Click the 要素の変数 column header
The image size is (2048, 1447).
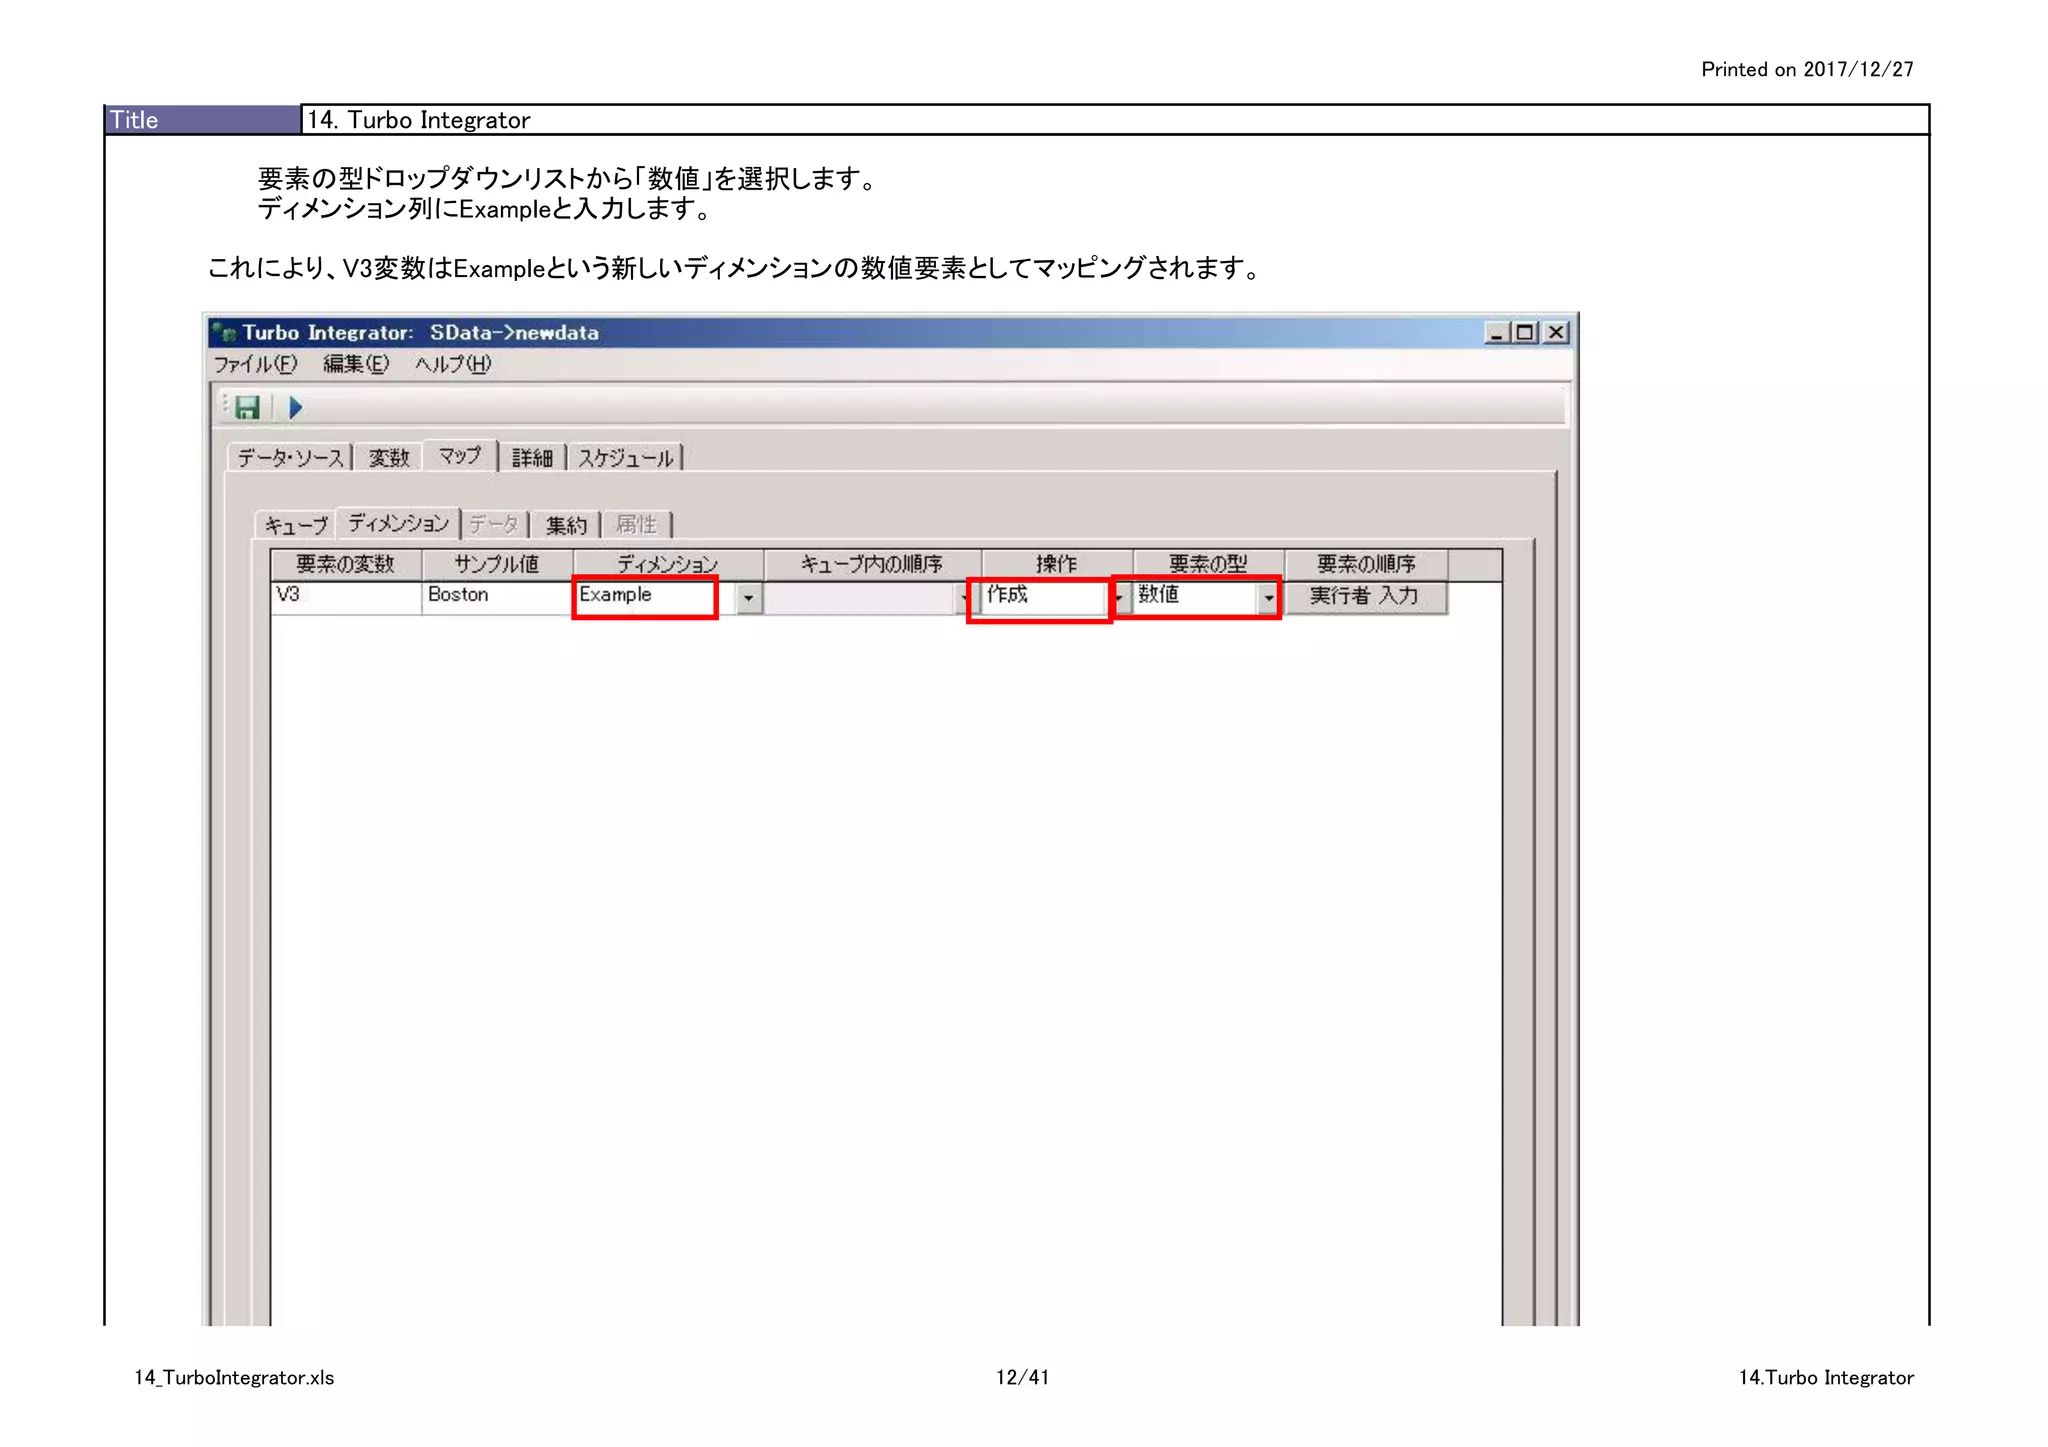coord(346,565)
